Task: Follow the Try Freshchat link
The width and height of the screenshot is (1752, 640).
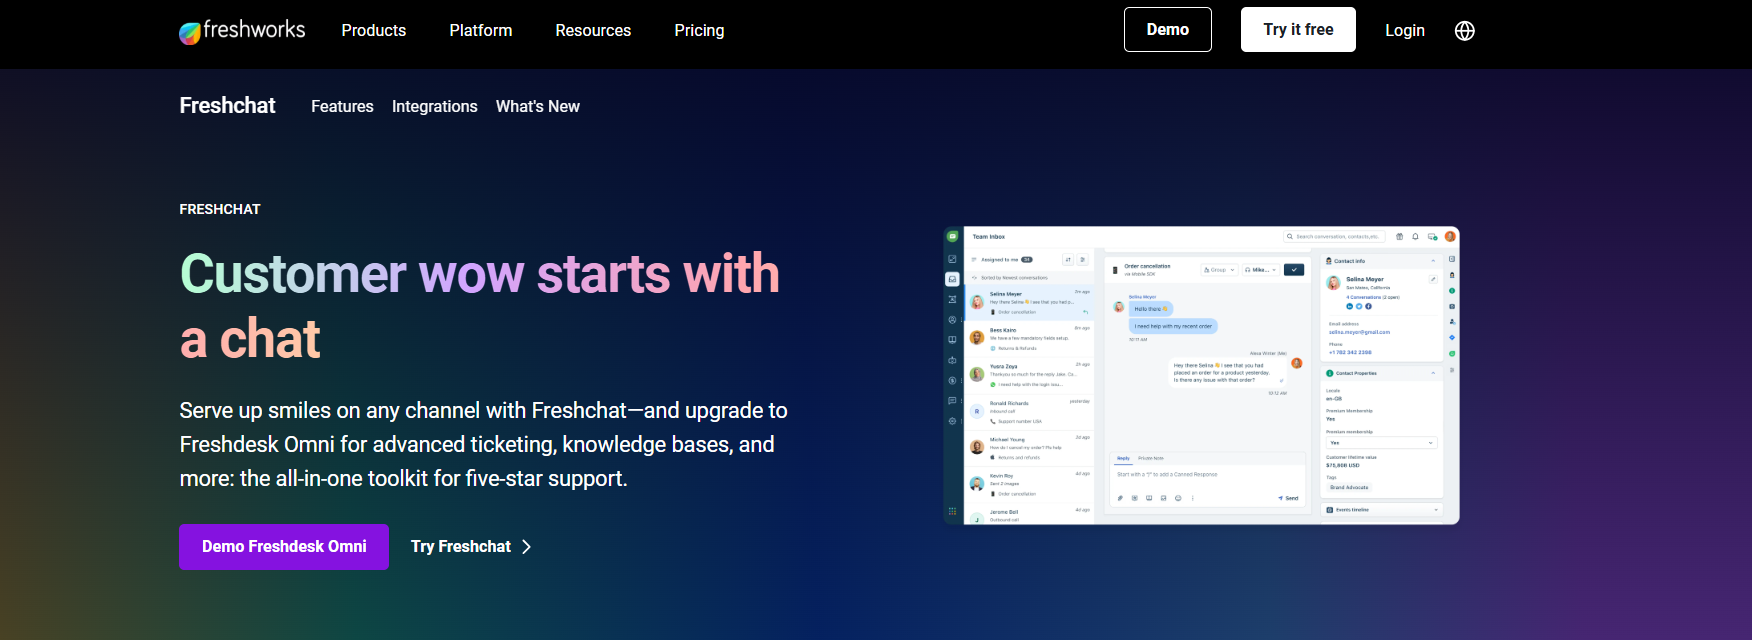Action: tap(471, 547)
